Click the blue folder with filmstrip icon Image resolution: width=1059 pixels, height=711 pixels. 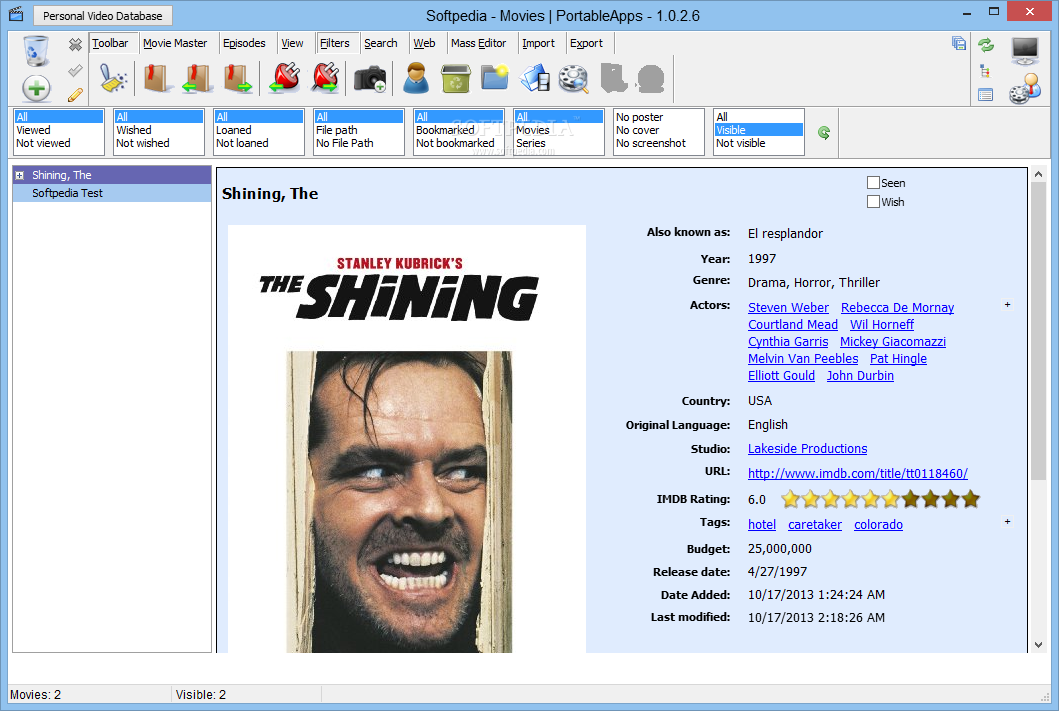point(535,78)
